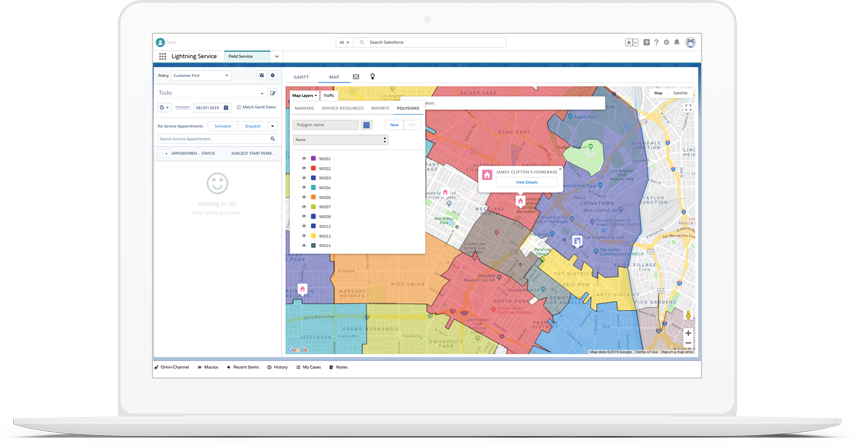Open the Setup gear icon

click(x=666, y=42)
